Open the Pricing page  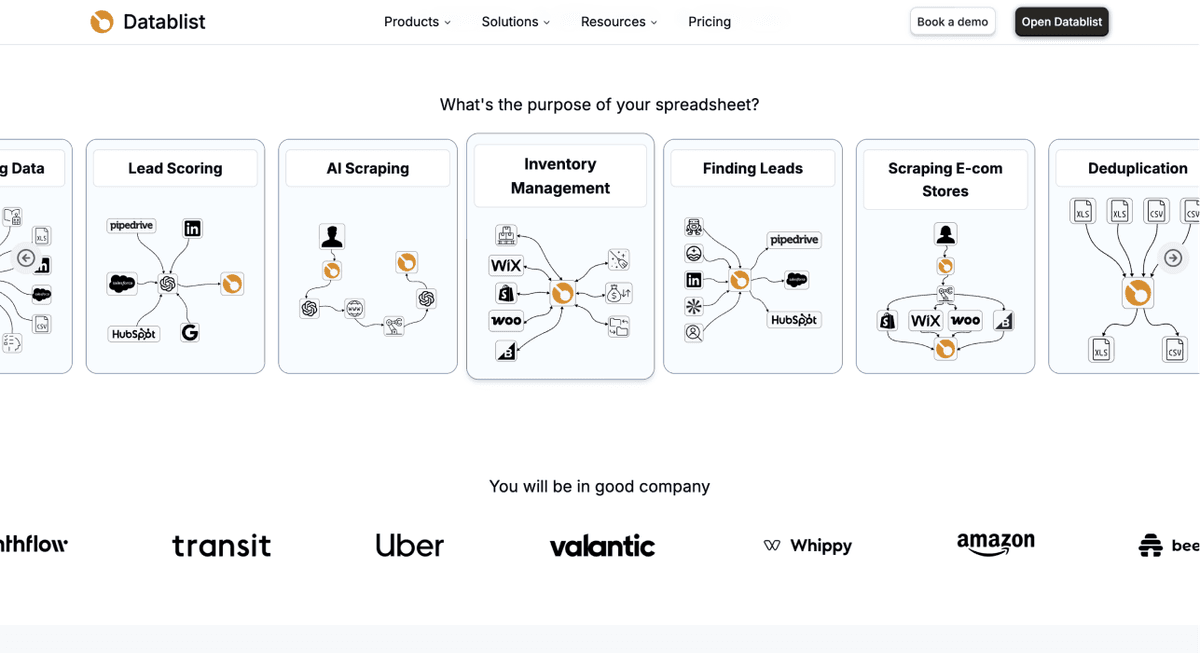[709, 22]
